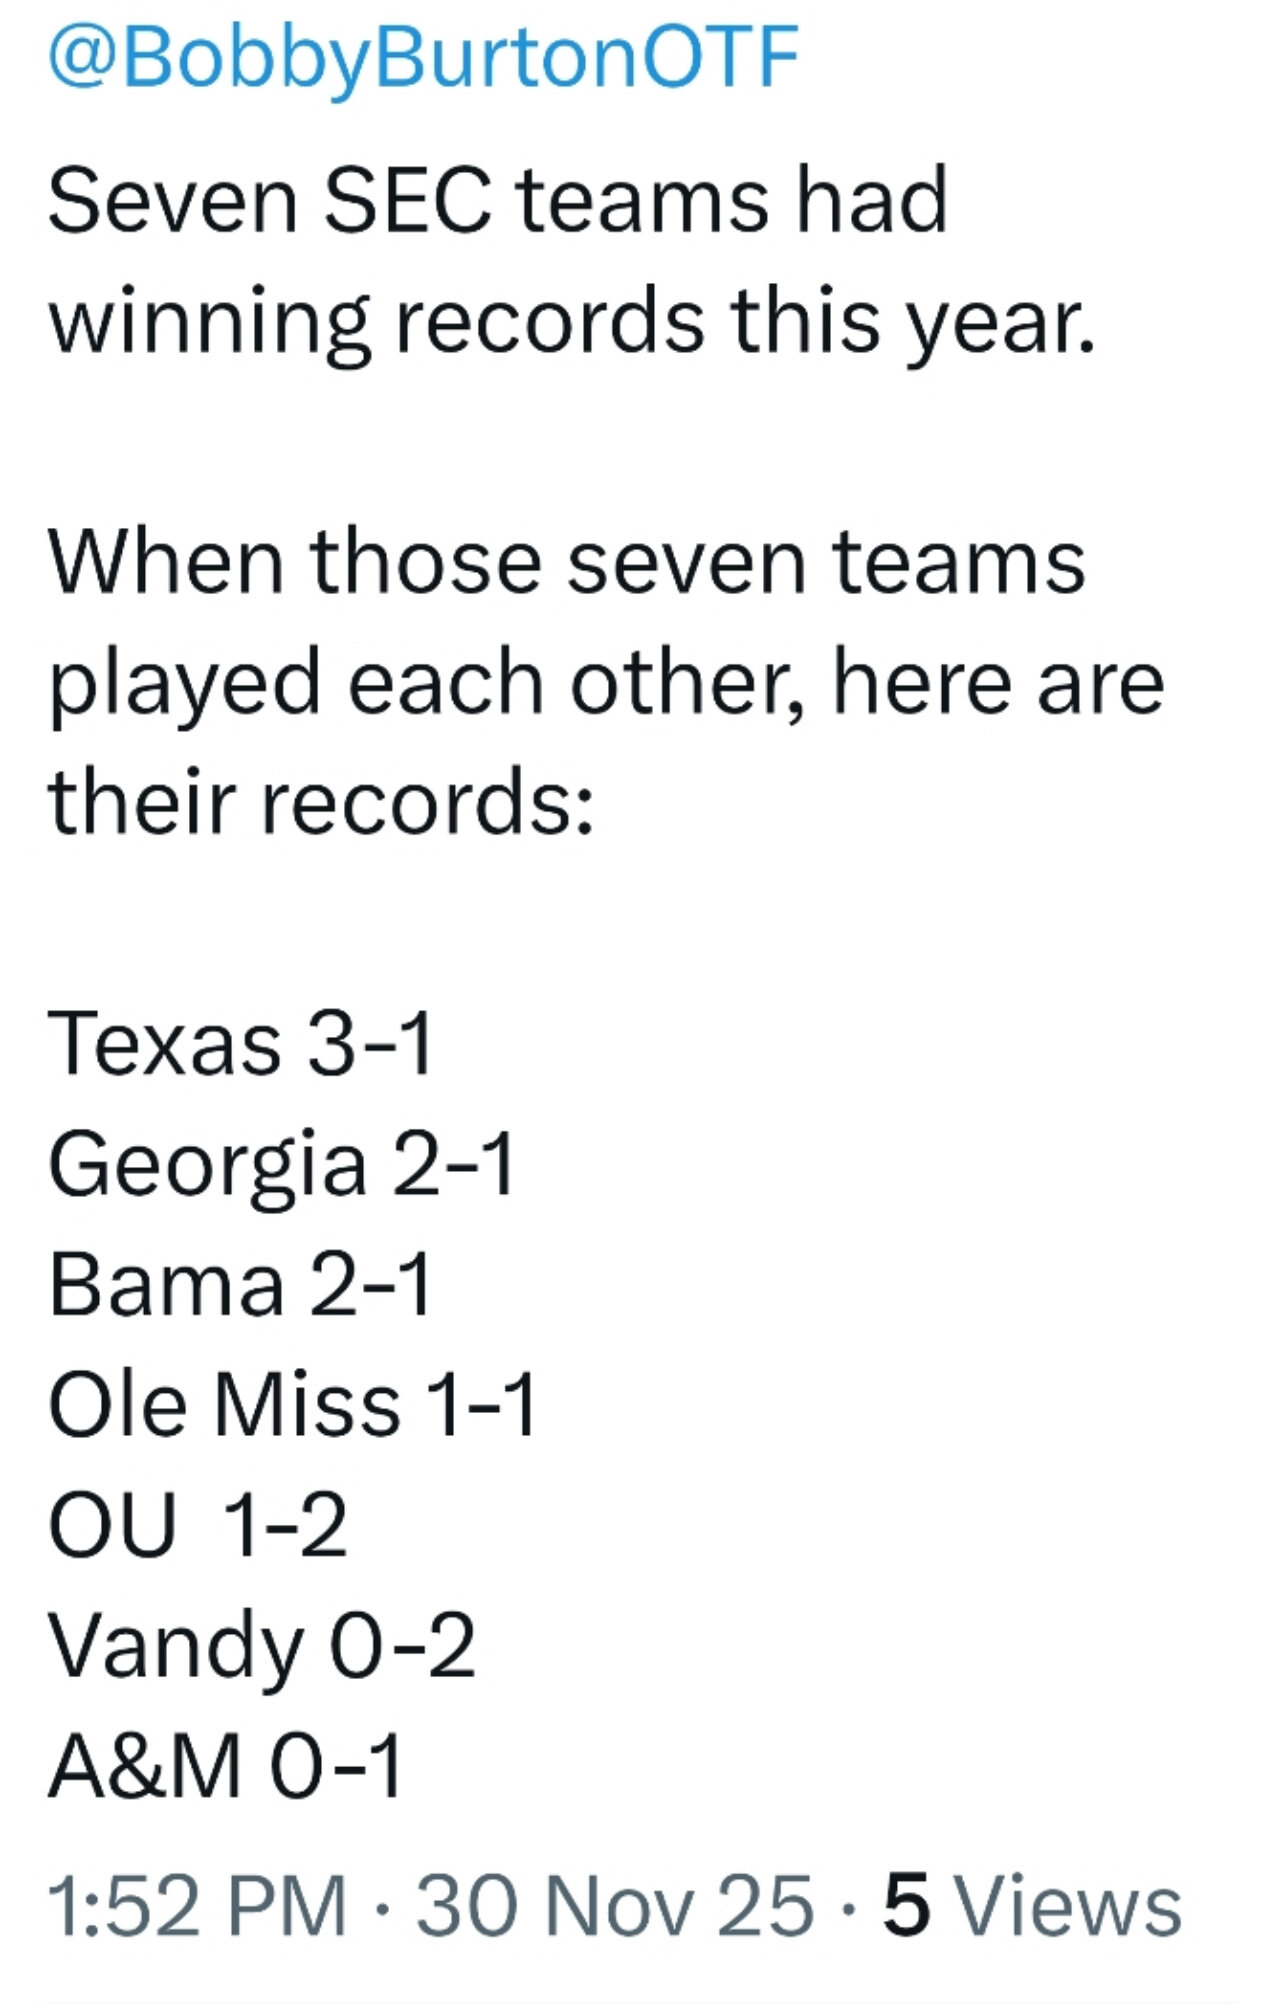Screen dimensions: 1284x2014
Task: Select the Georgia 2-1 record line
Action: click(281, 1165)
